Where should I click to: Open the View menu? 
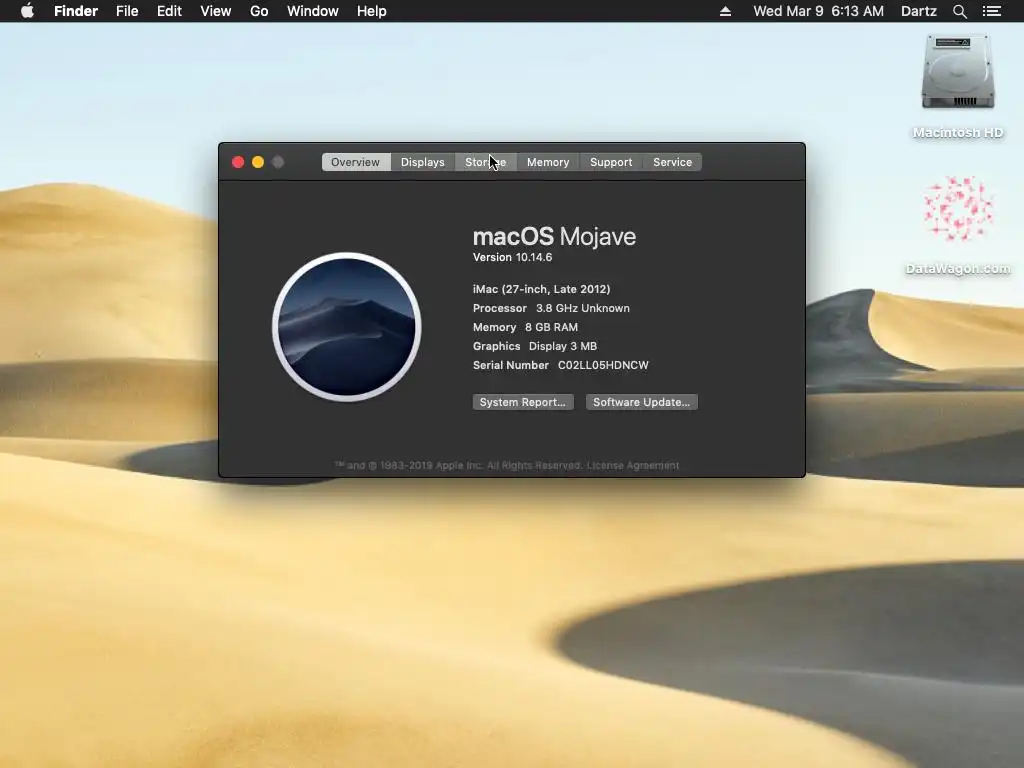click(216, 11)
